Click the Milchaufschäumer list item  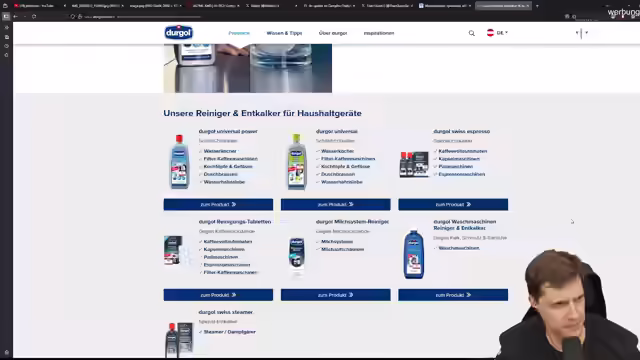tap(342, 249)
